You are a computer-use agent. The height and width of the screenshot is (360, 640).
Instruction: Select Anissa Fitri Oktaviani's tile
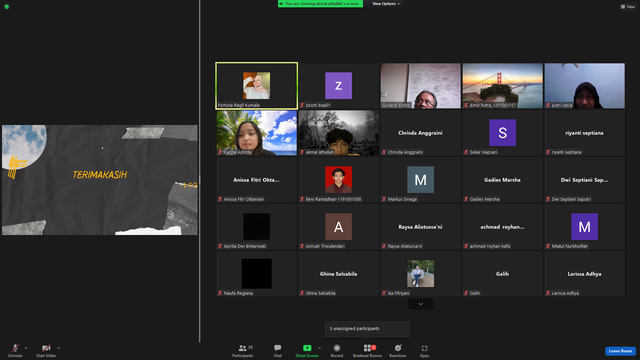tap(257, 180)
